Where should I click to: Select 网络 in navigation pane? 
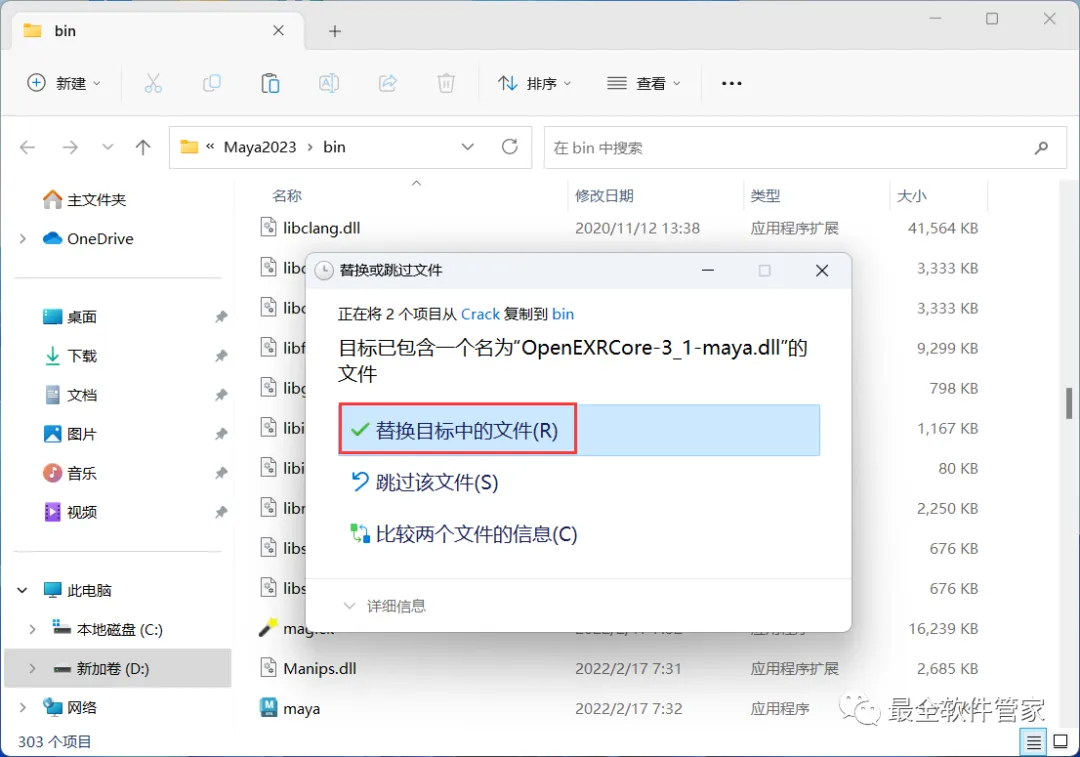(70, 707)
